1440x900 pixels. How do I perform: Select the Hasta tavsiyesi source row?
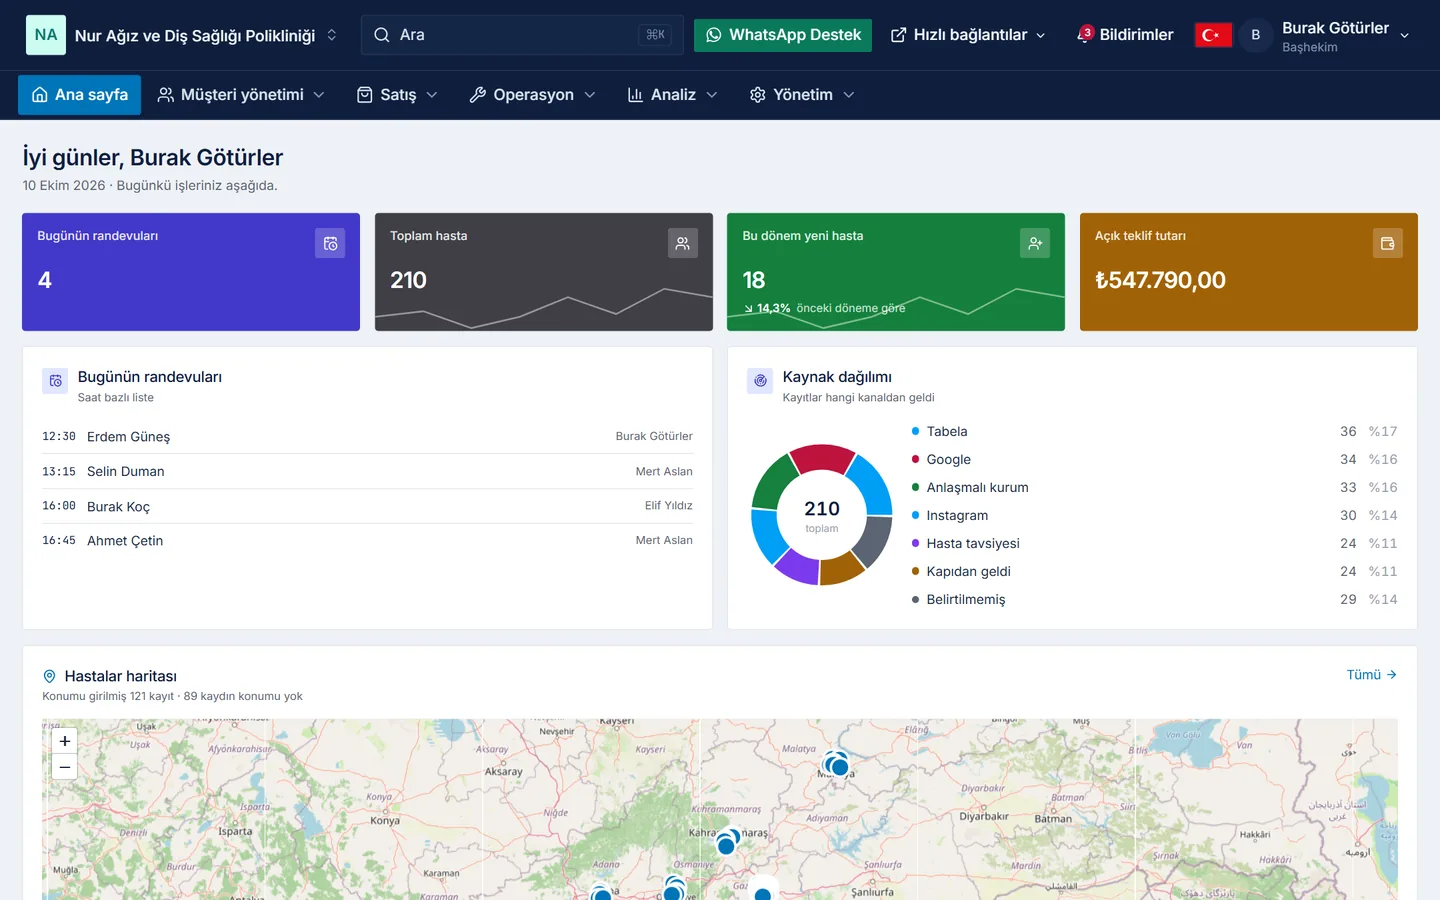click(1154, 543)
